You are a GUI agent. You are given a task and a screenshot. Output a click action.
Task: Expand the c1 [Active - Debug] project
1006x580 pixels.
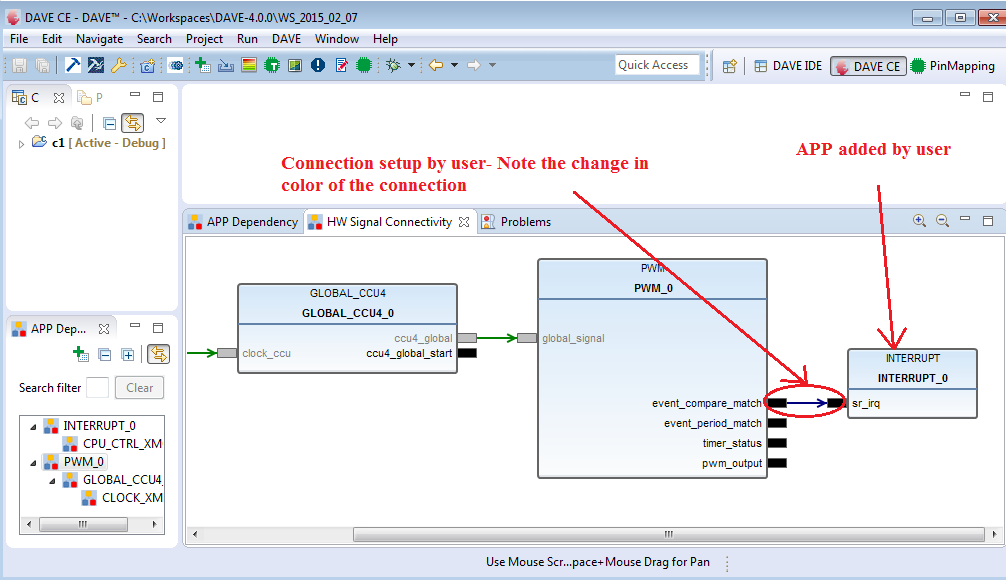click(x=21, y=144)
